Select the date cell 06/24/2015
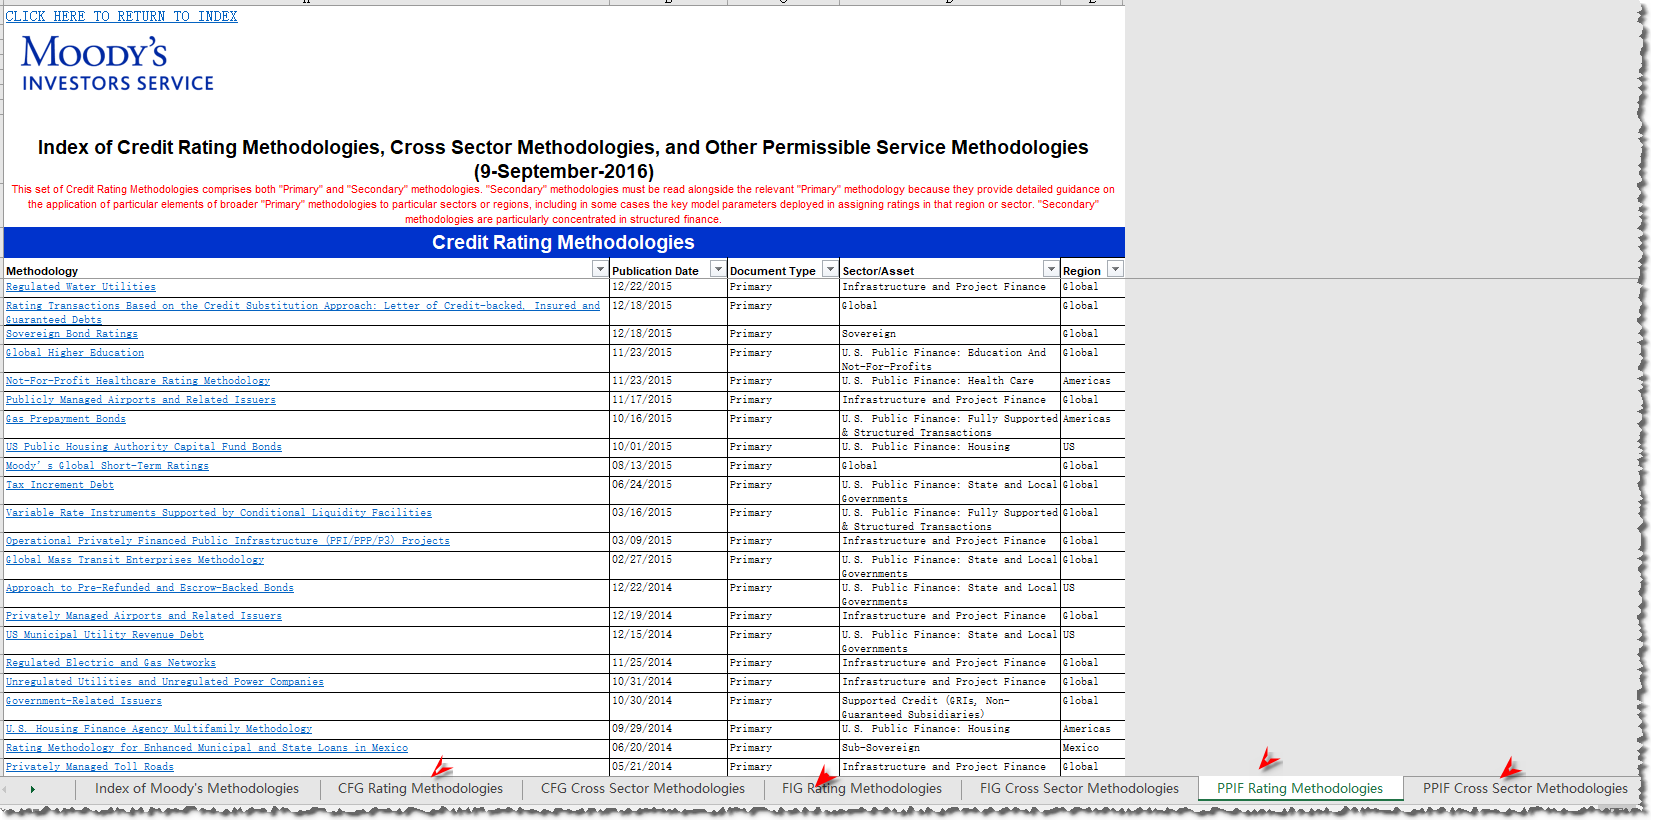This screenshot has height=823, width=1654. click(668, 491)
